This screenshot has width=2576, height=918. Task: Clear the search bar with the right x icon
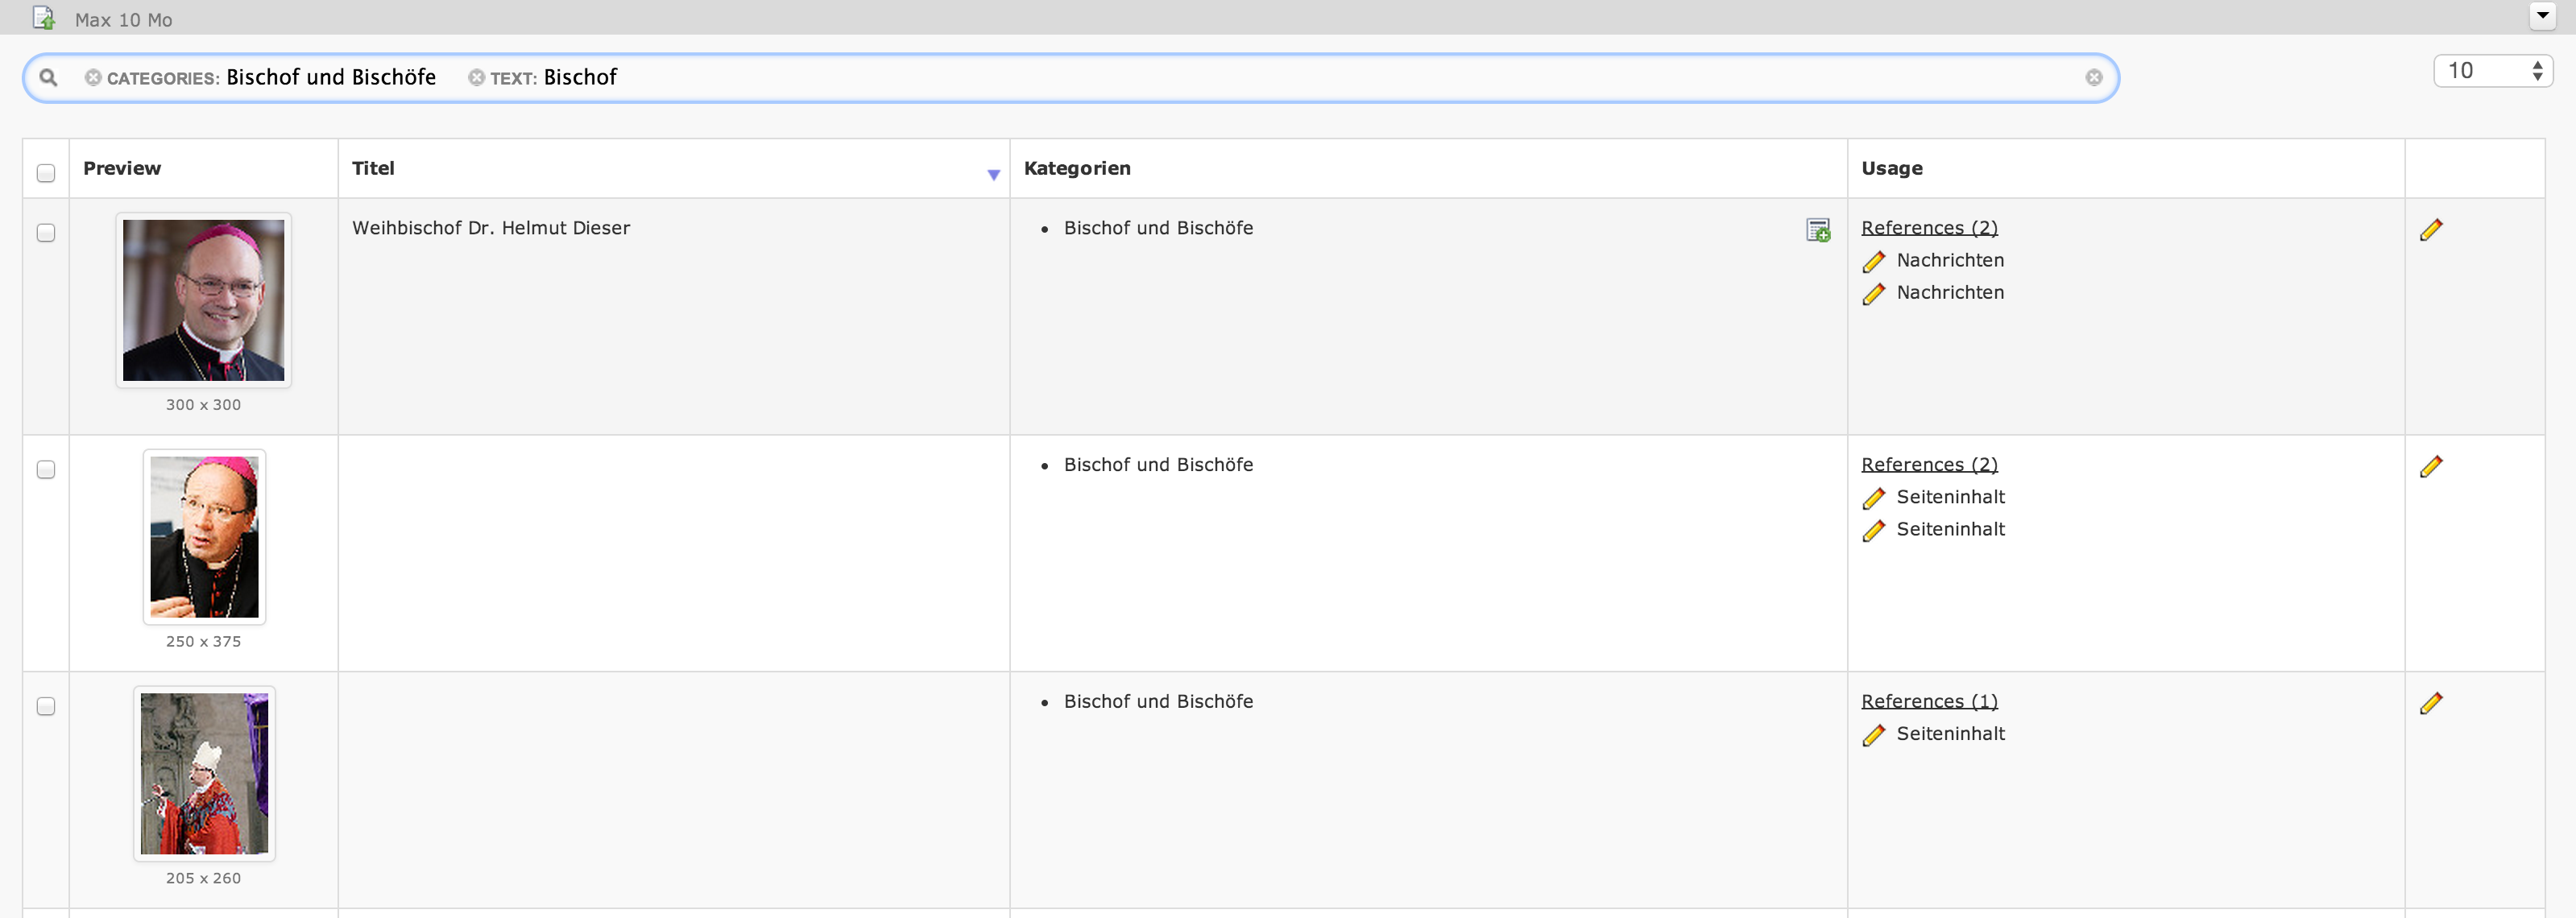(2094, 77)
